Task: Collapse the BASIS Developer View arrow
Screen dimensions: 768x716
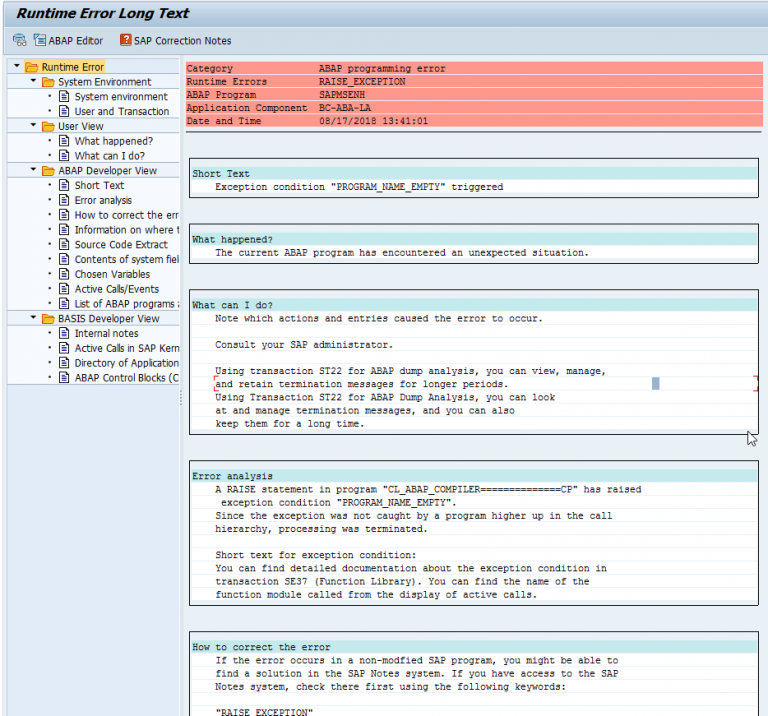Action: pyautogui.click(x=34, y=318)
